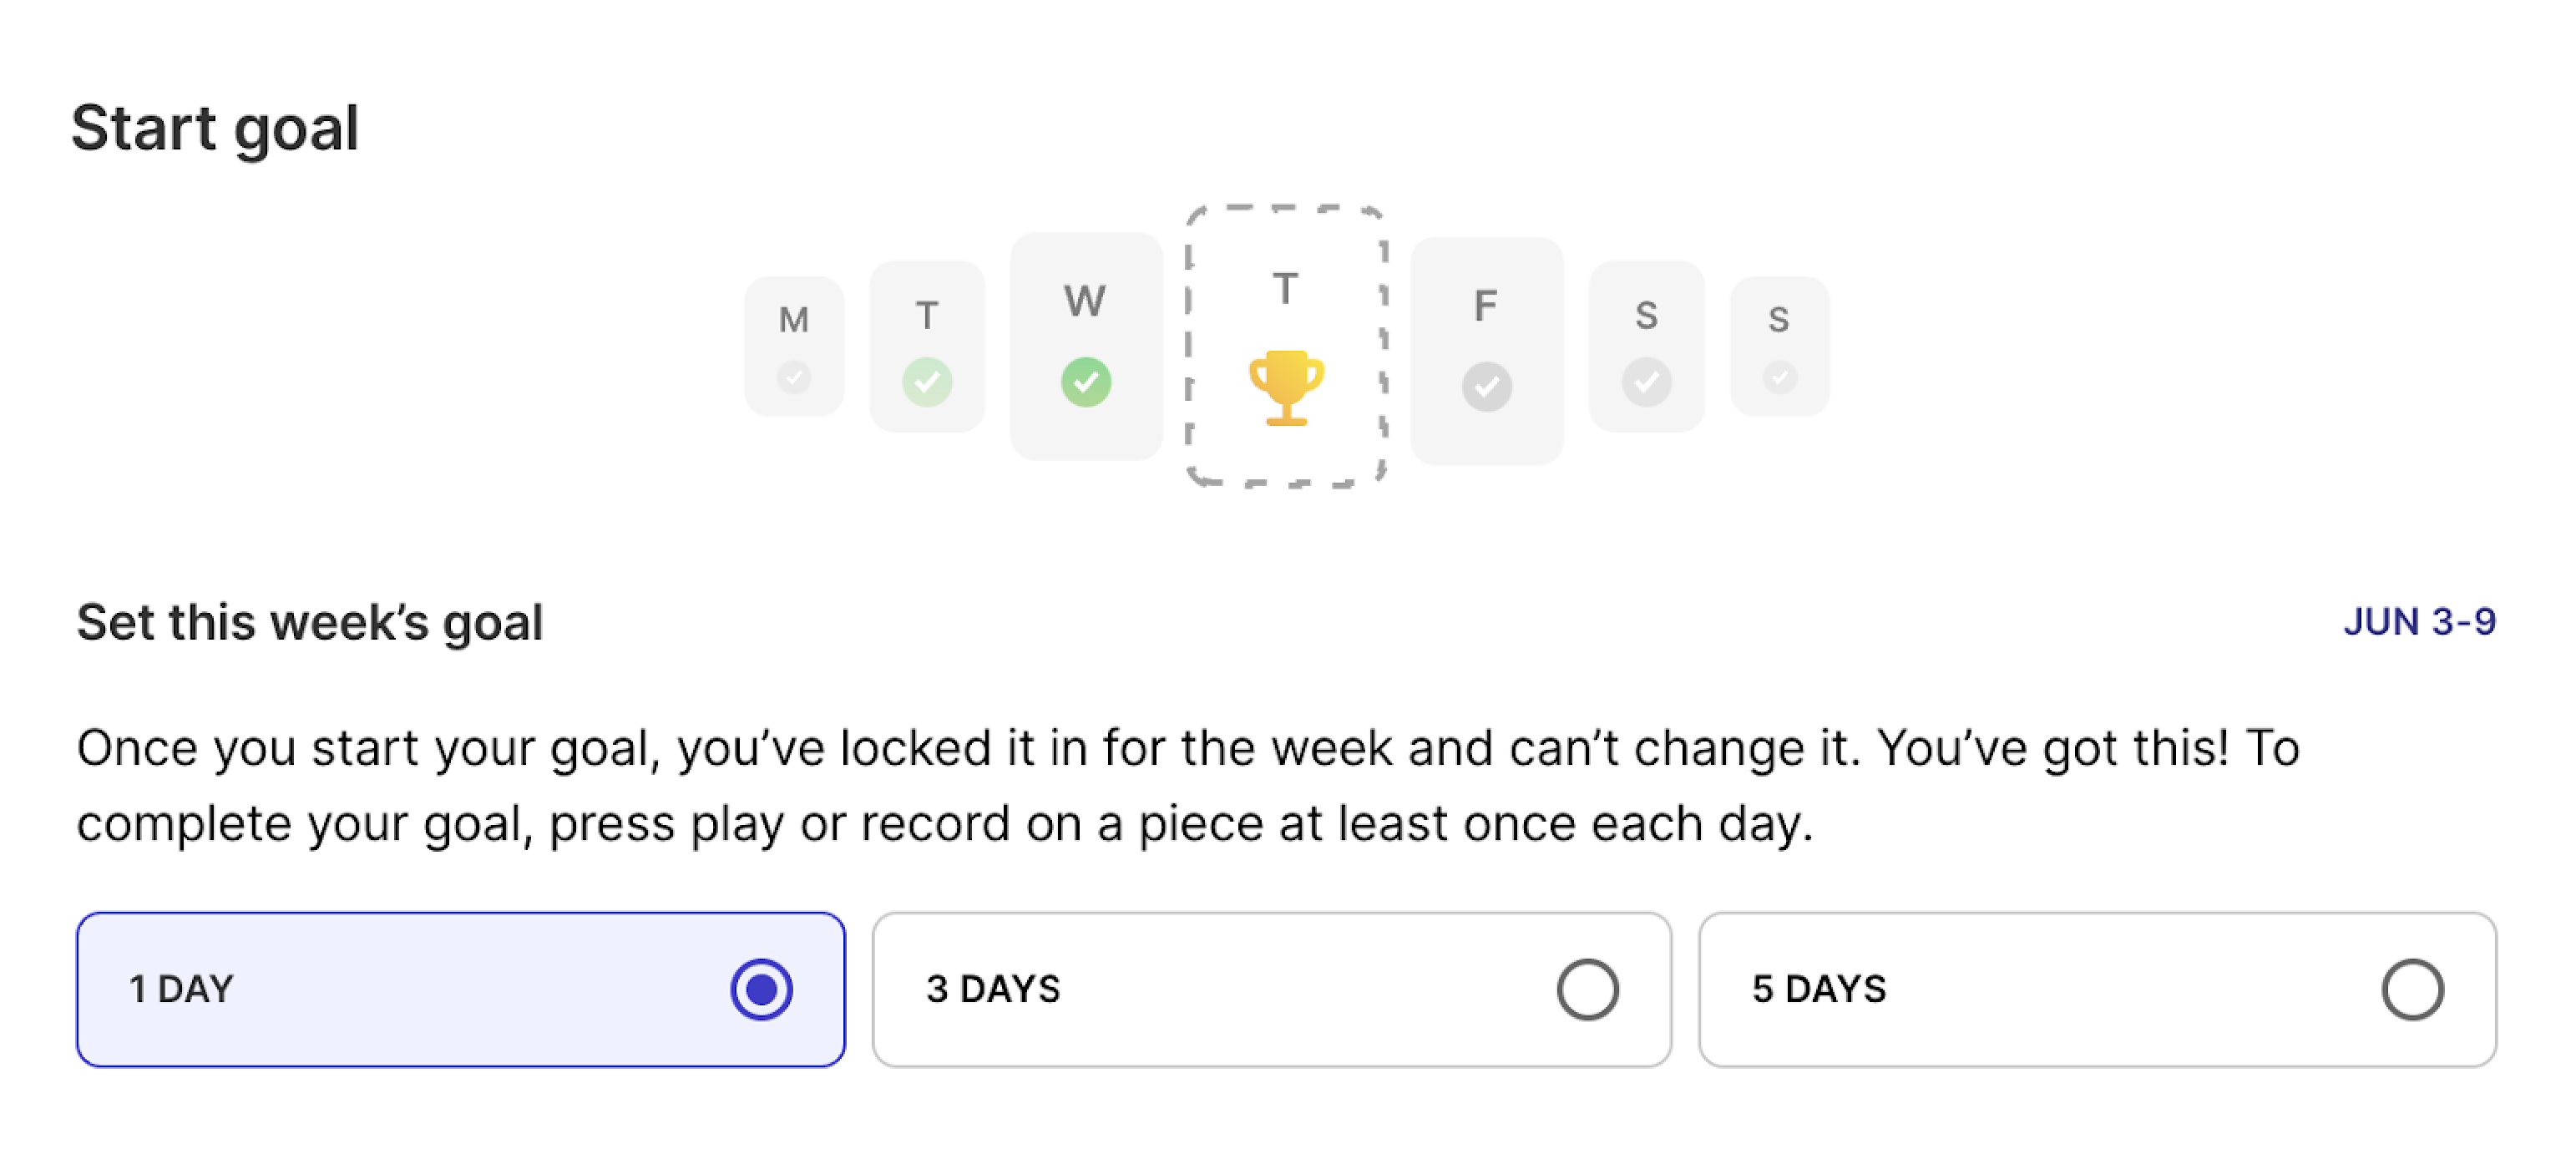Click the last "S" letter for Sunday
The width and height of the screenshot is (2576, 1149).
[x=1778, y=320]
